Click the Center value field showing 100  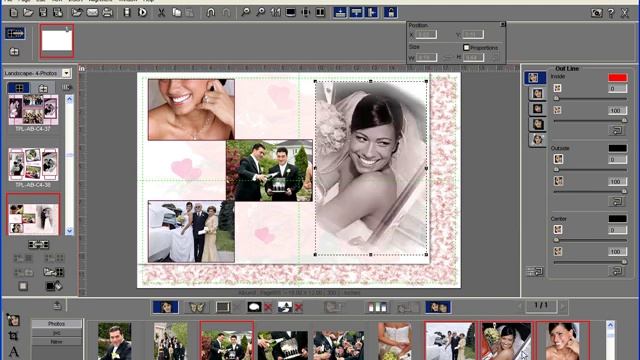tap(617, 252)
